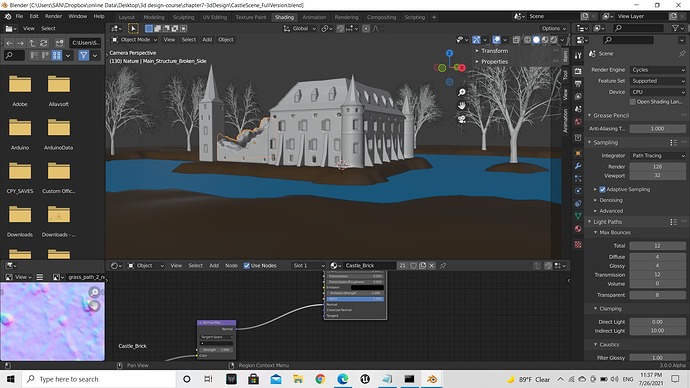This screenshot has width=690, height=388.
Task: Open the Texture properties checker icon
Action: tap(578, 245)
